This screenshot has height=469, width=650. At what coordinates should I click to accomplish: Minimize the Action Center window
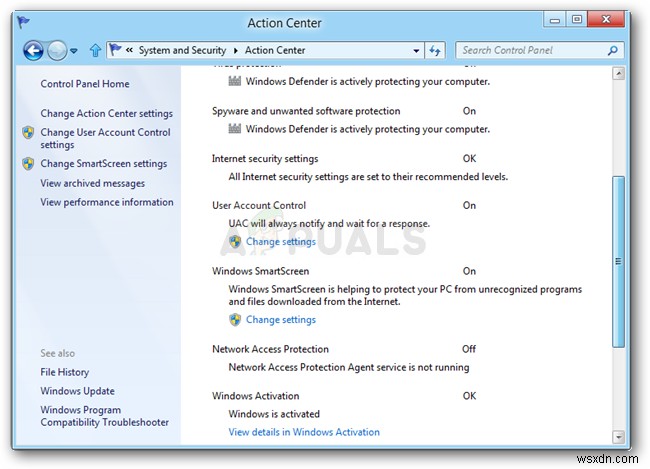555,19
